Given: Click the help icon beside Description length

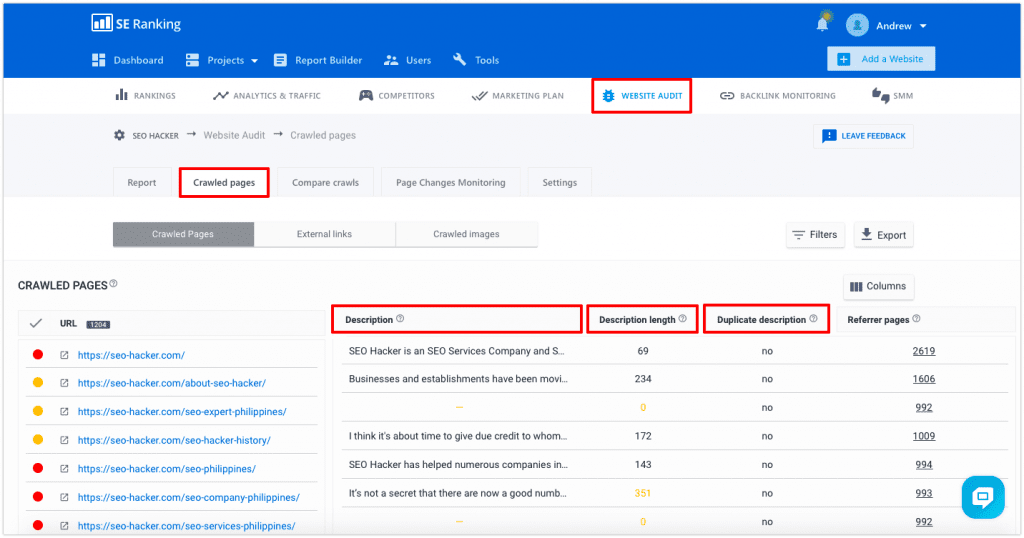Looking at the screenshot, I should point(682,319).
